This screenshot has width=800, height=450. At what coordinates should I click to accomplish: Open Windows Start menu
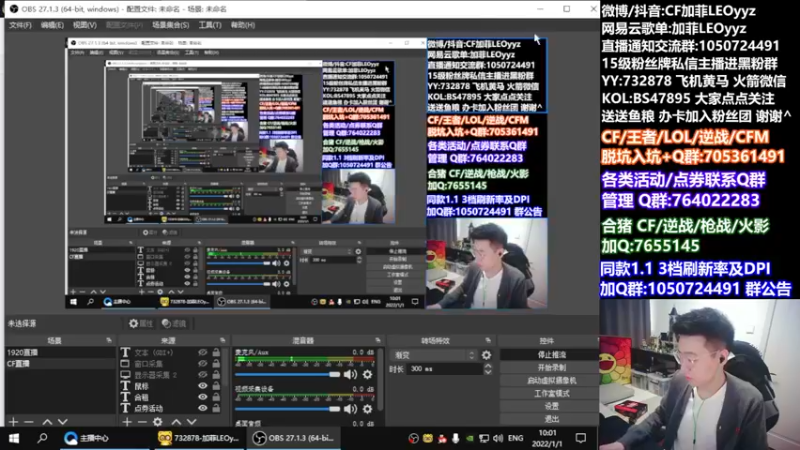click(14, 438)
